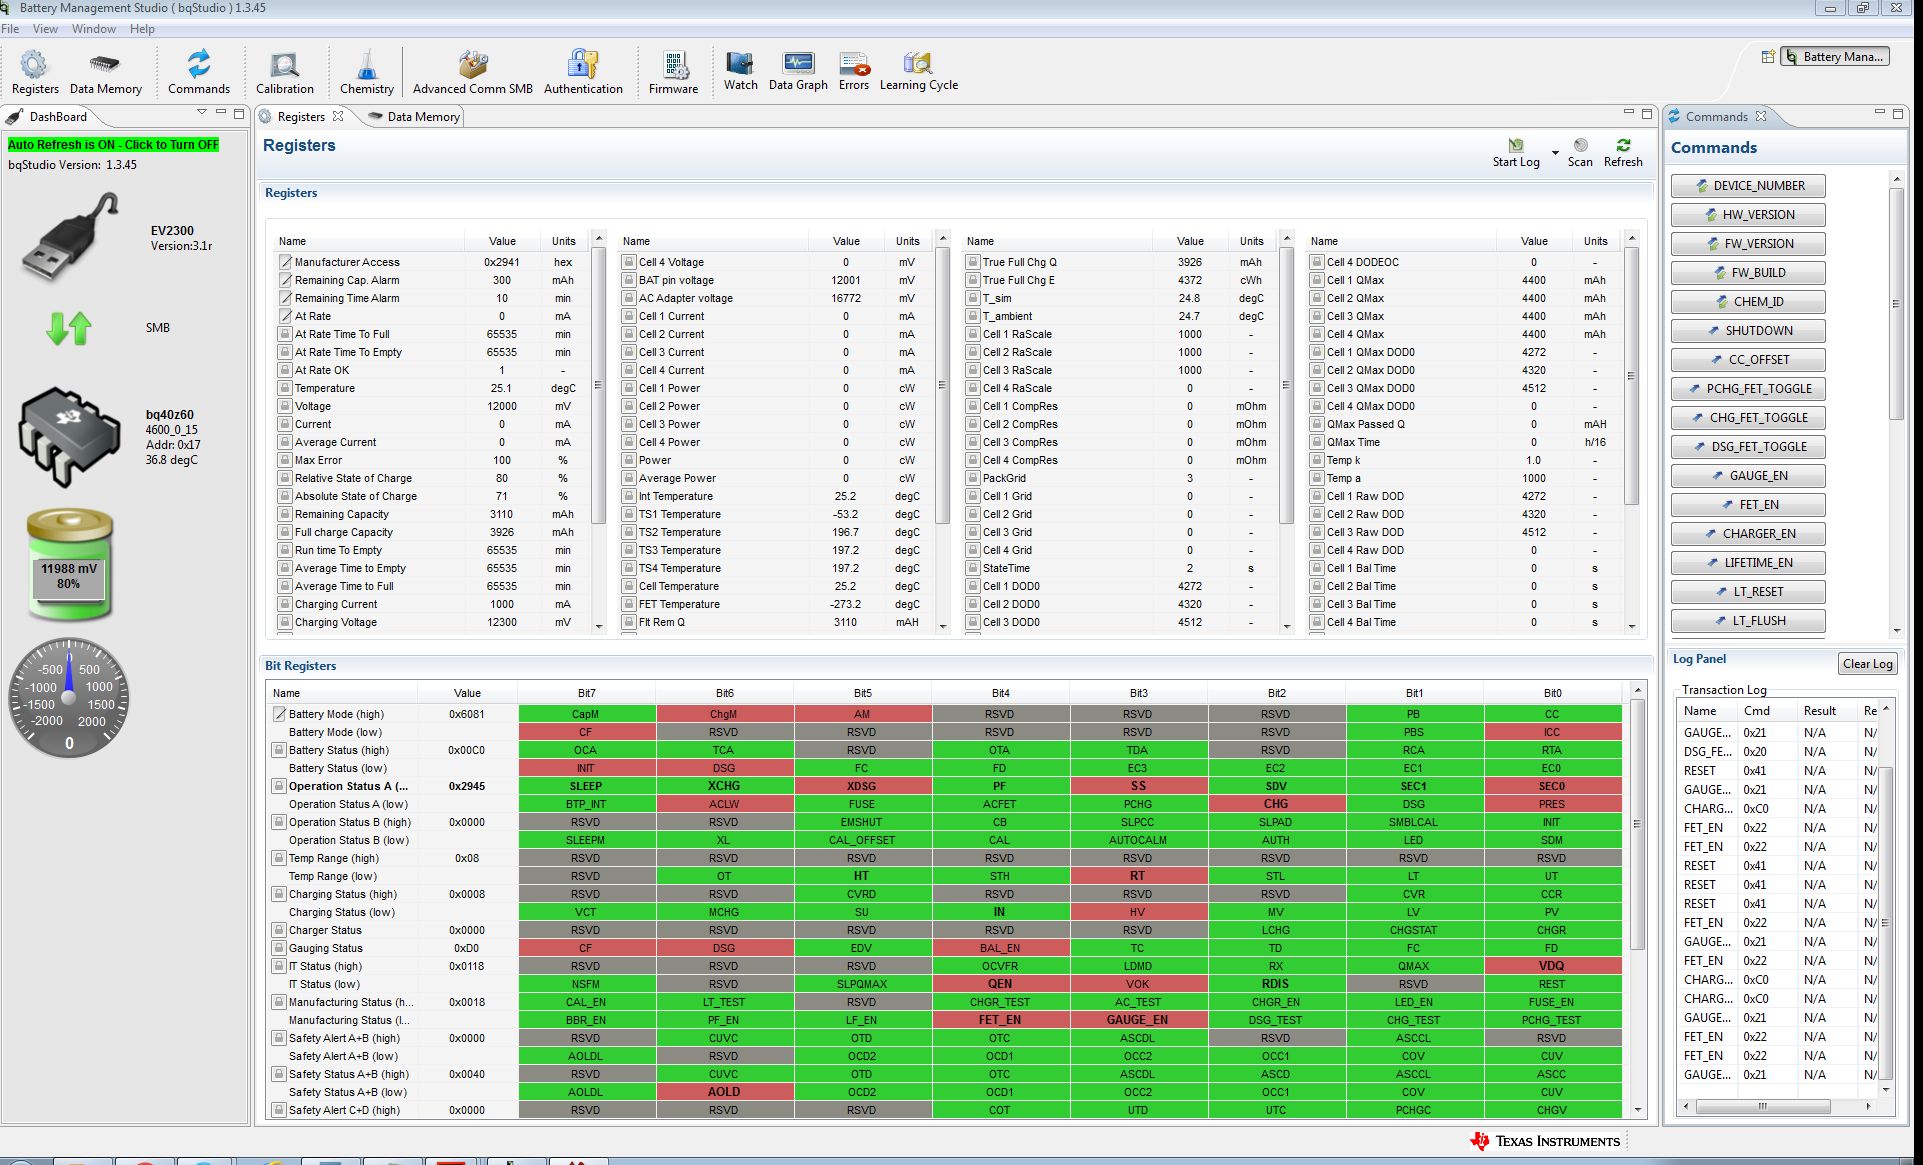Open the Data Graph tool
The width and height of the screenshot is (1923, 1165).
[x=798, y=70]
